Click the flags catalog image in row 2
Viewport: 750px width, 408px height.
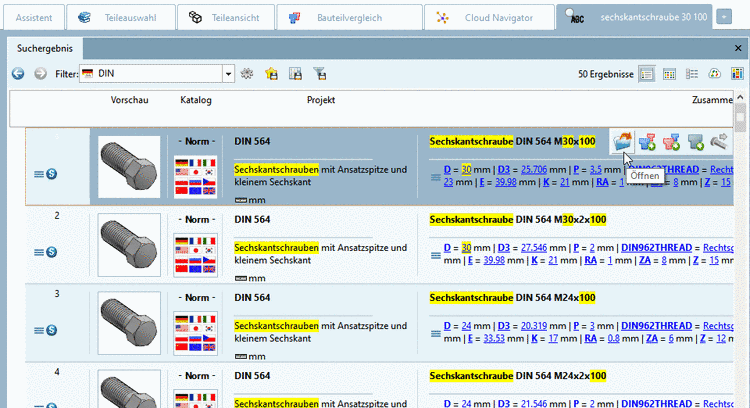195,254
